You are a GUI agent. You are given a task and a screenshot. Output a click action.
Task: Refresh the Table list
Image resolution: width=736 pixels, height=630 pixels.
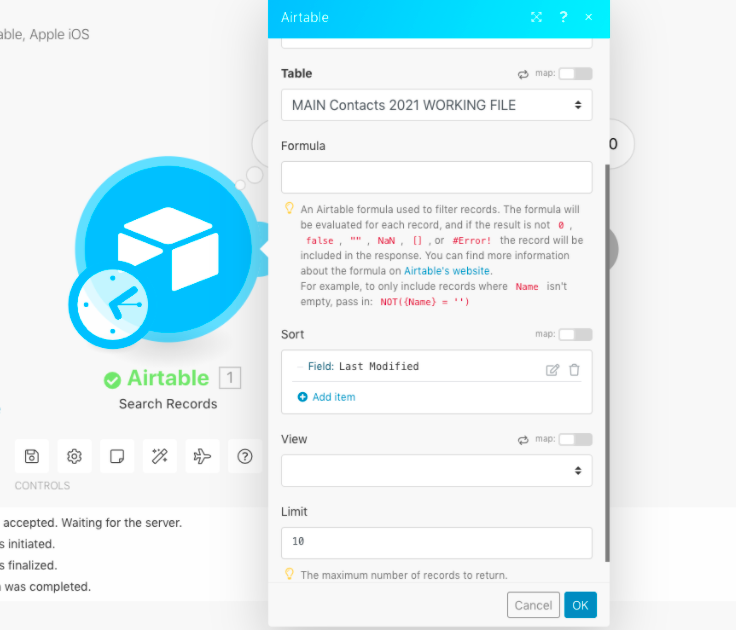click(523, 74)
